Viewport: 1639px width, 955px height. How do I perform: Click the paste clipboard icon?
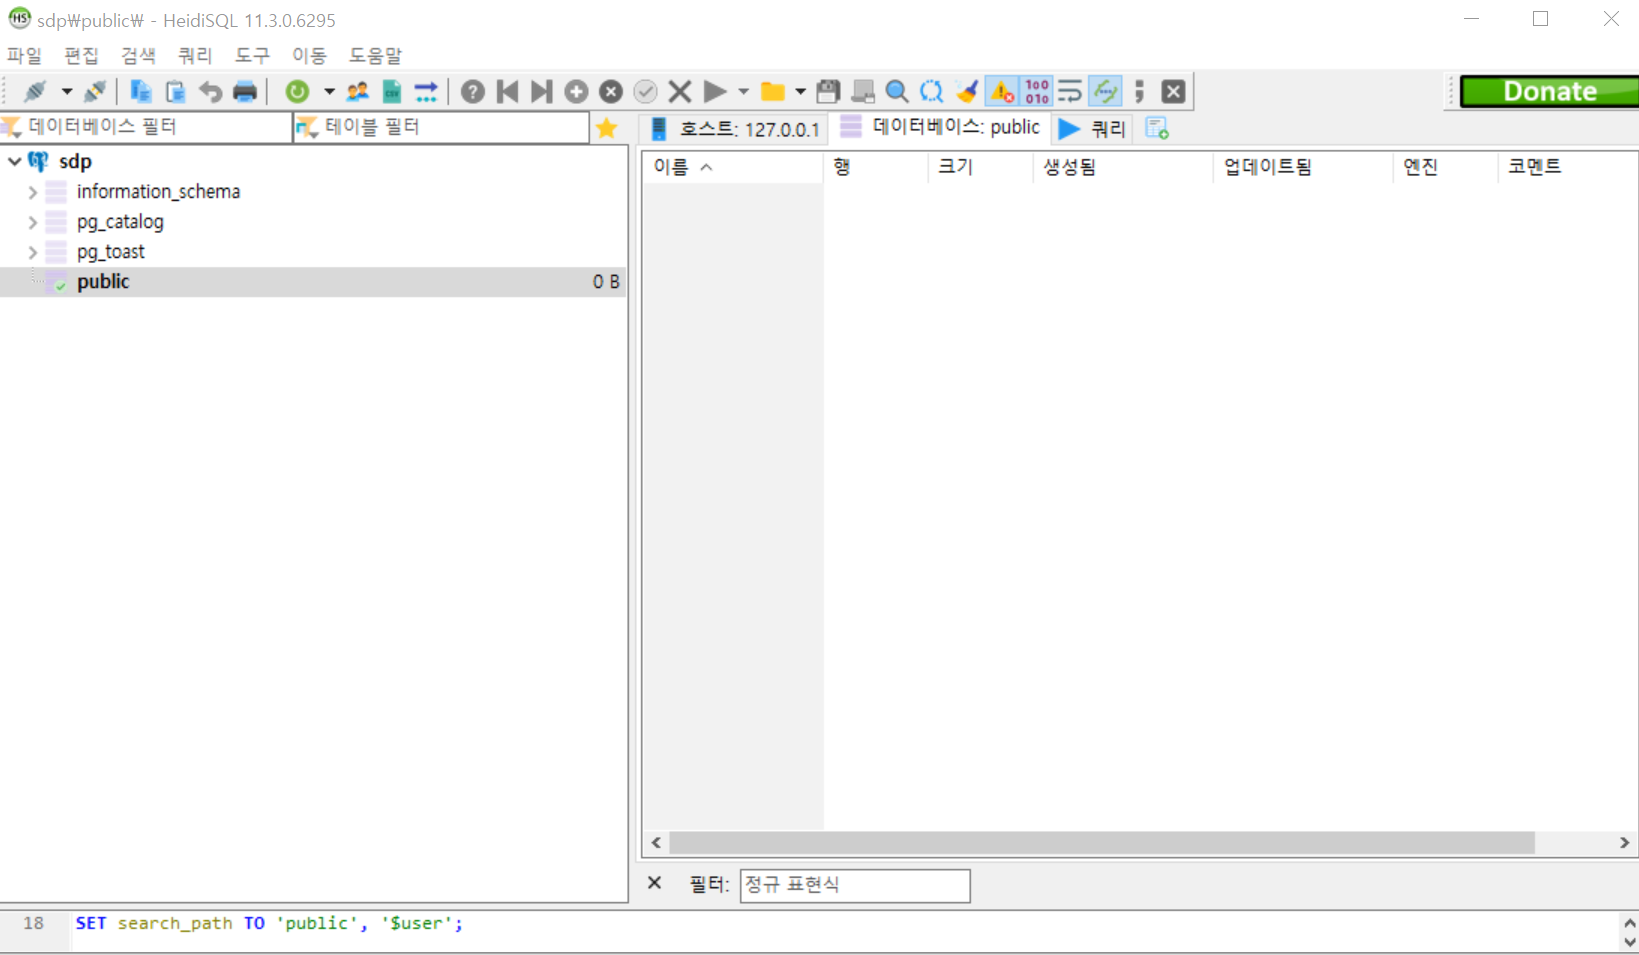(x=175, y=92)
